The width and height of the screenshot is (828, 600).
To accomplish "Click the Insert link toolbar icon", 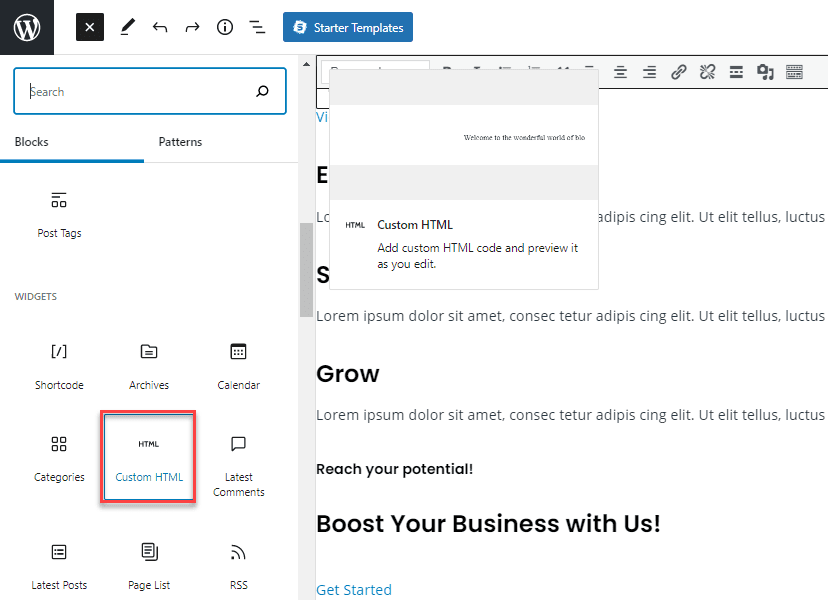I will (679, 72).
